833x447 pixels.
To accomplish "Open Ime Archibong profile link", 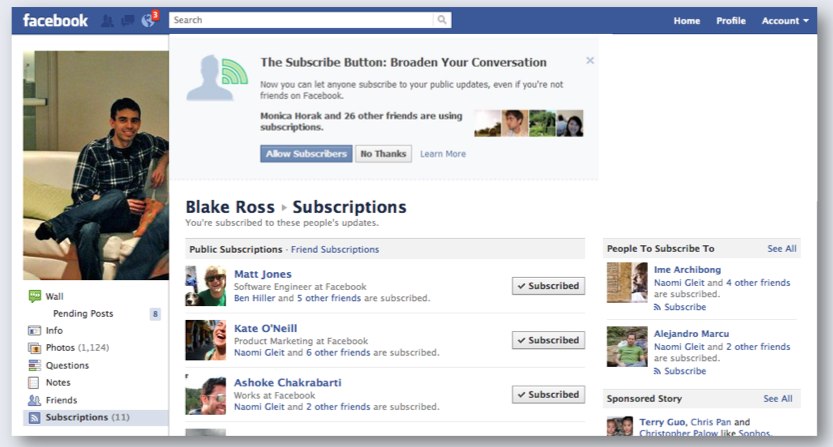I will 687,269.
